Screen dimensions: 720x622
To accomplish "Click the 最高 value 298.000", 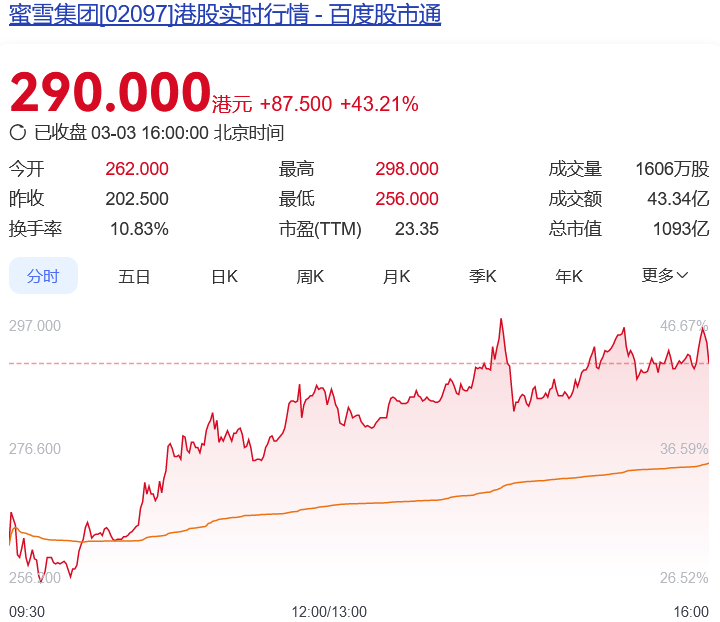I will point(407,169).
